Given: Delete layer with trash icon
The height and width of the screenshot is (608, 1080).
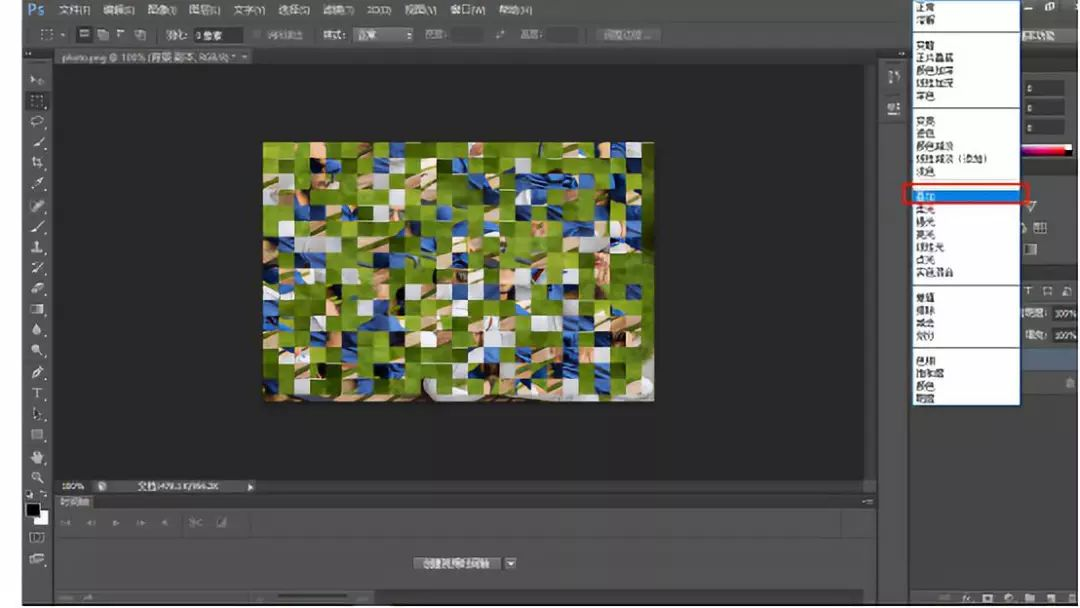Looking at the screenshot, I should (x=1070, y=598).
